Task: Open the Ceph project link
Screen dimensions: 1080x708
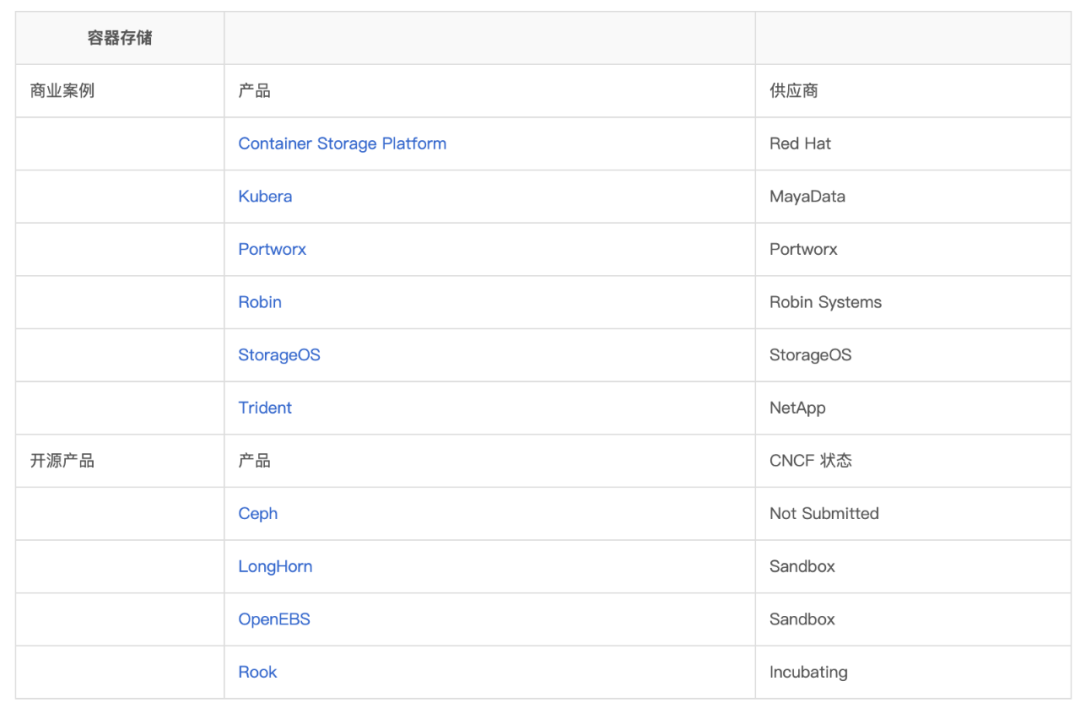Action: (x=258, y=514)
